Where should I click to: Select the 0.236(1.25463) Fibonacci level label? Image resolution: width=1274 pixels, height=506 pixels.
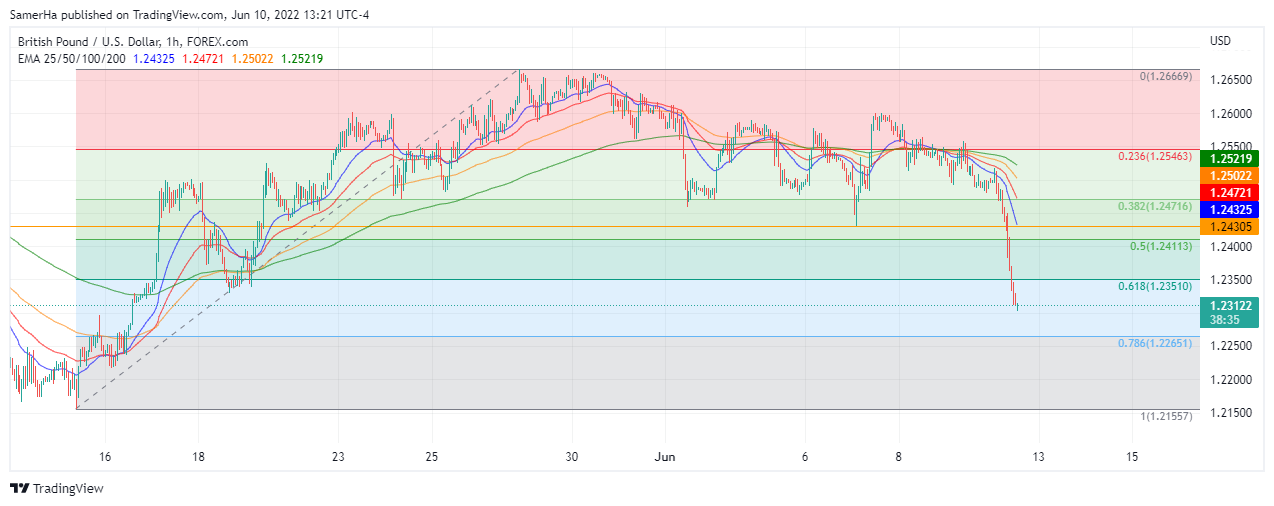point(1155,157)
